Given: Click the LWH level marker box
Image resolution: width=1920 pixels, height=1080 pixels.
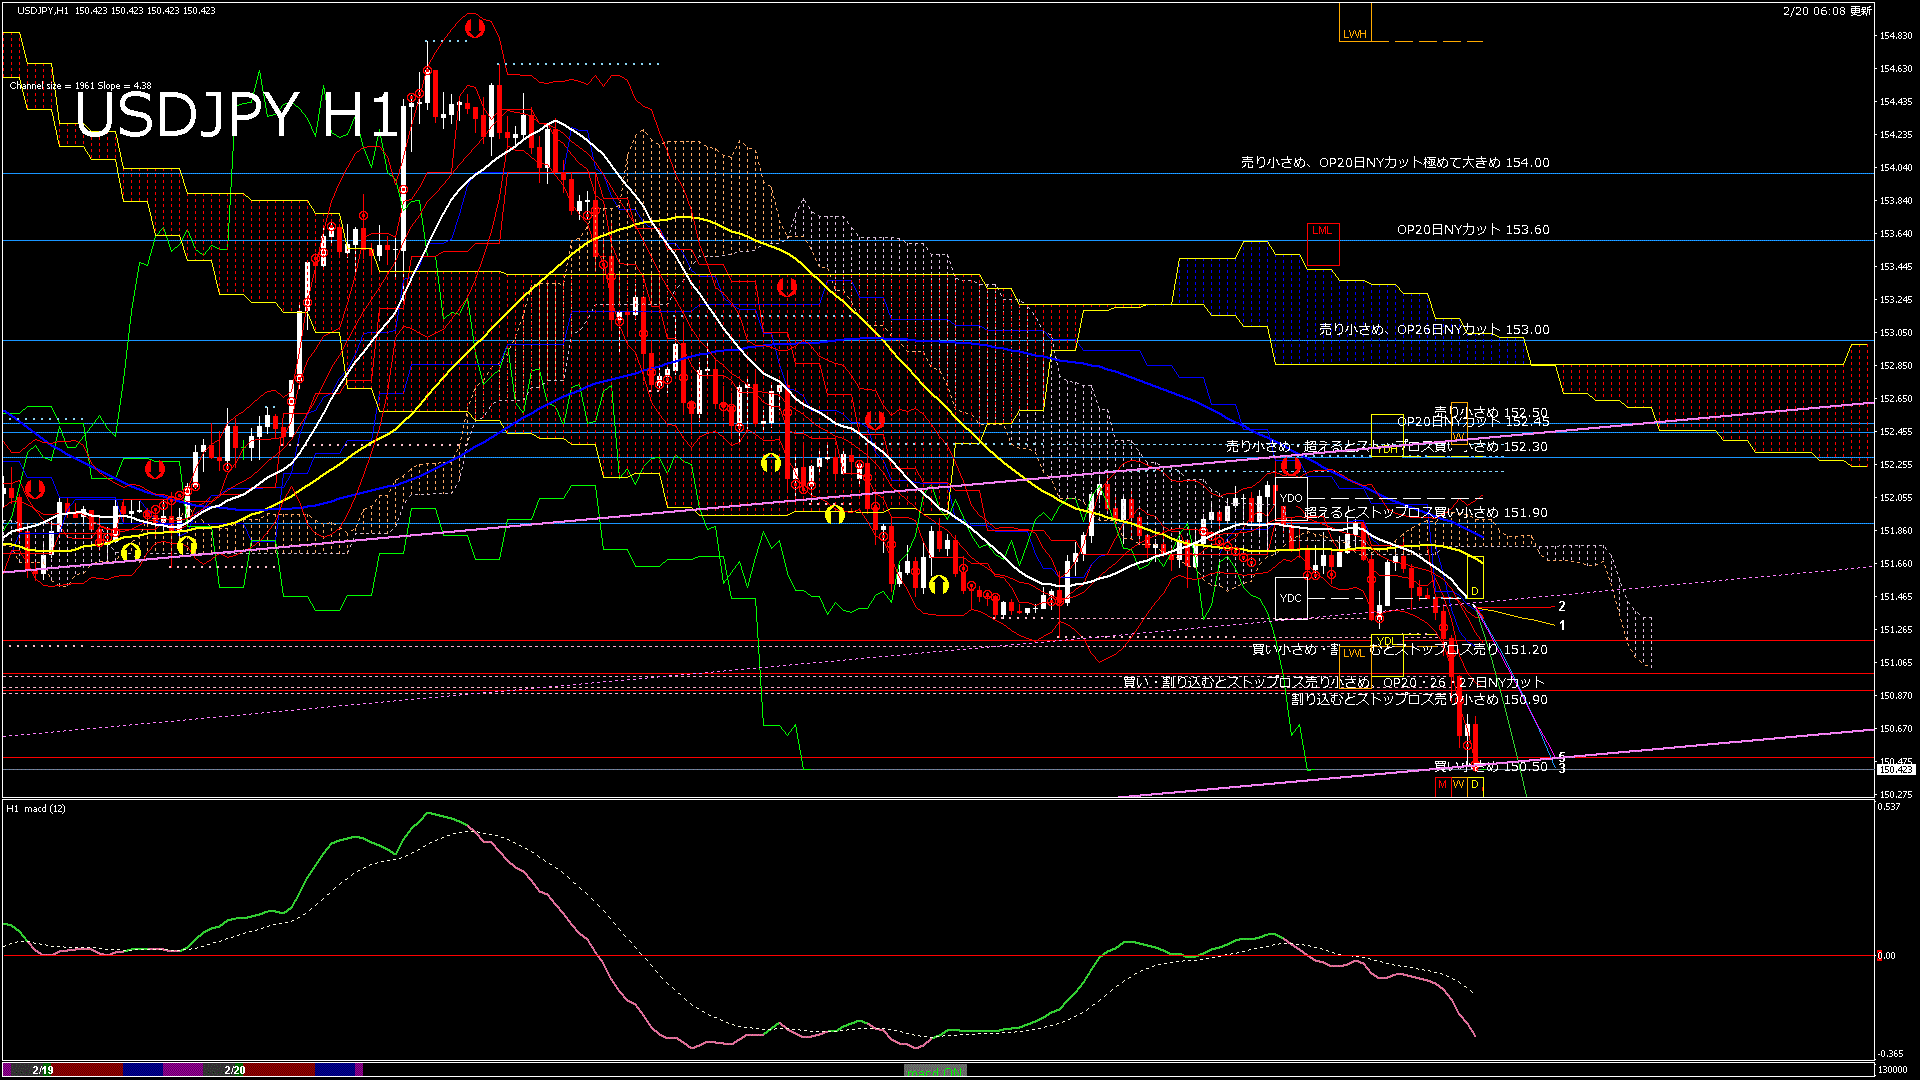Looking at the screenshot, I should (x=1355, y=22).
